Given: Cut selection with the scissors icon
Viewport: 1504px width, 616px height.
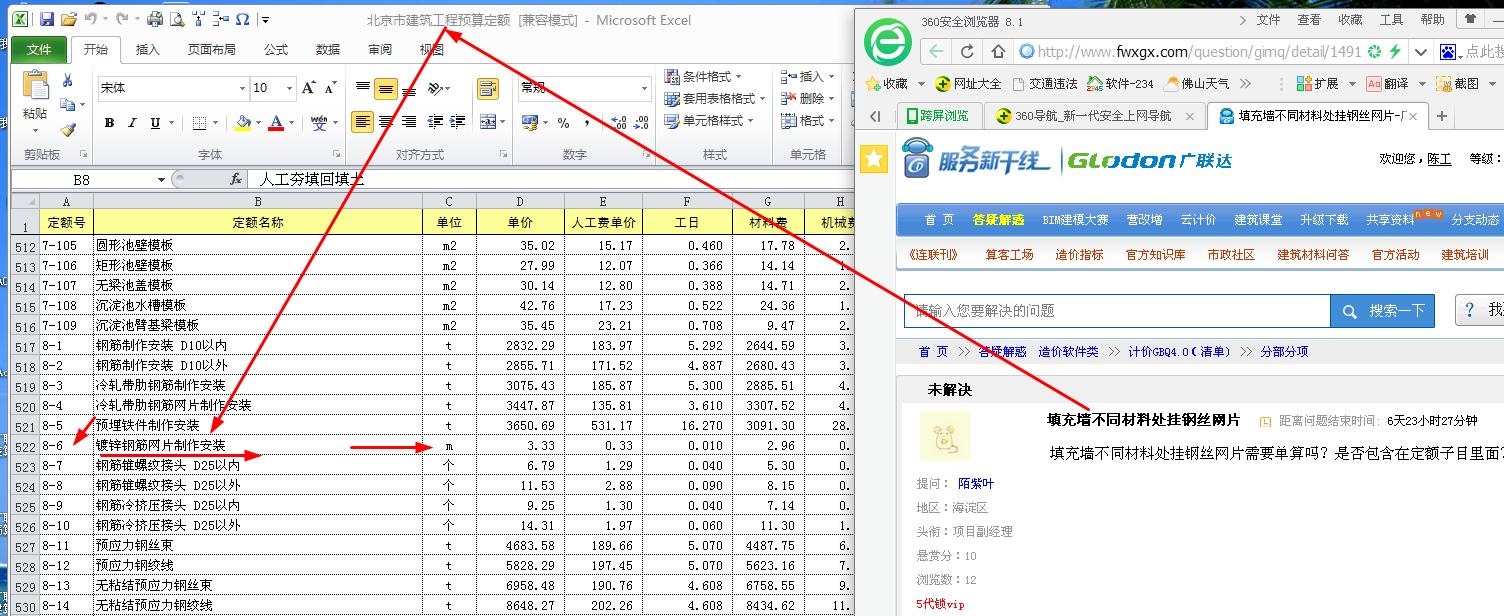Looking at the screenshot, I should [x=68, y=81].
